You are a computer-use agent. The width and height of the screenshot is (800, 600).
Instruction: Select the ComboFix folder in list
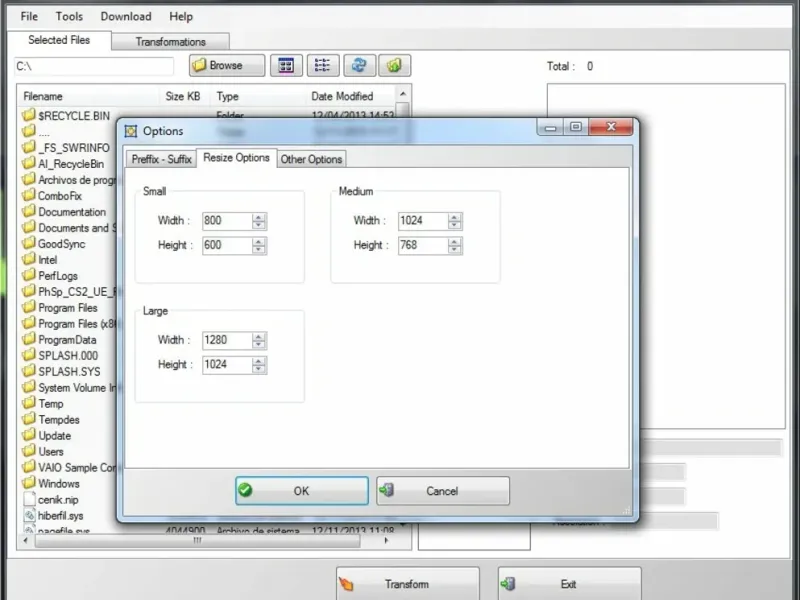pyautogui.click(x=60, y=196)
